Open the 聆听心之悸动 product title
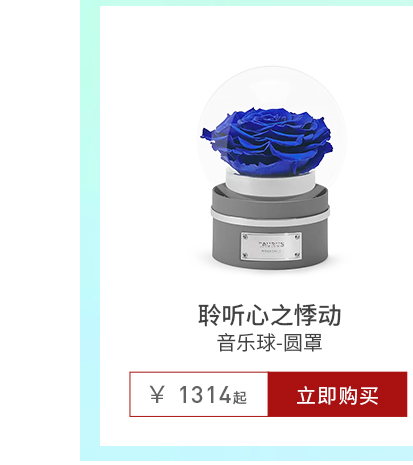The height and width of the screenshot is (465, 413). [269, 315]
